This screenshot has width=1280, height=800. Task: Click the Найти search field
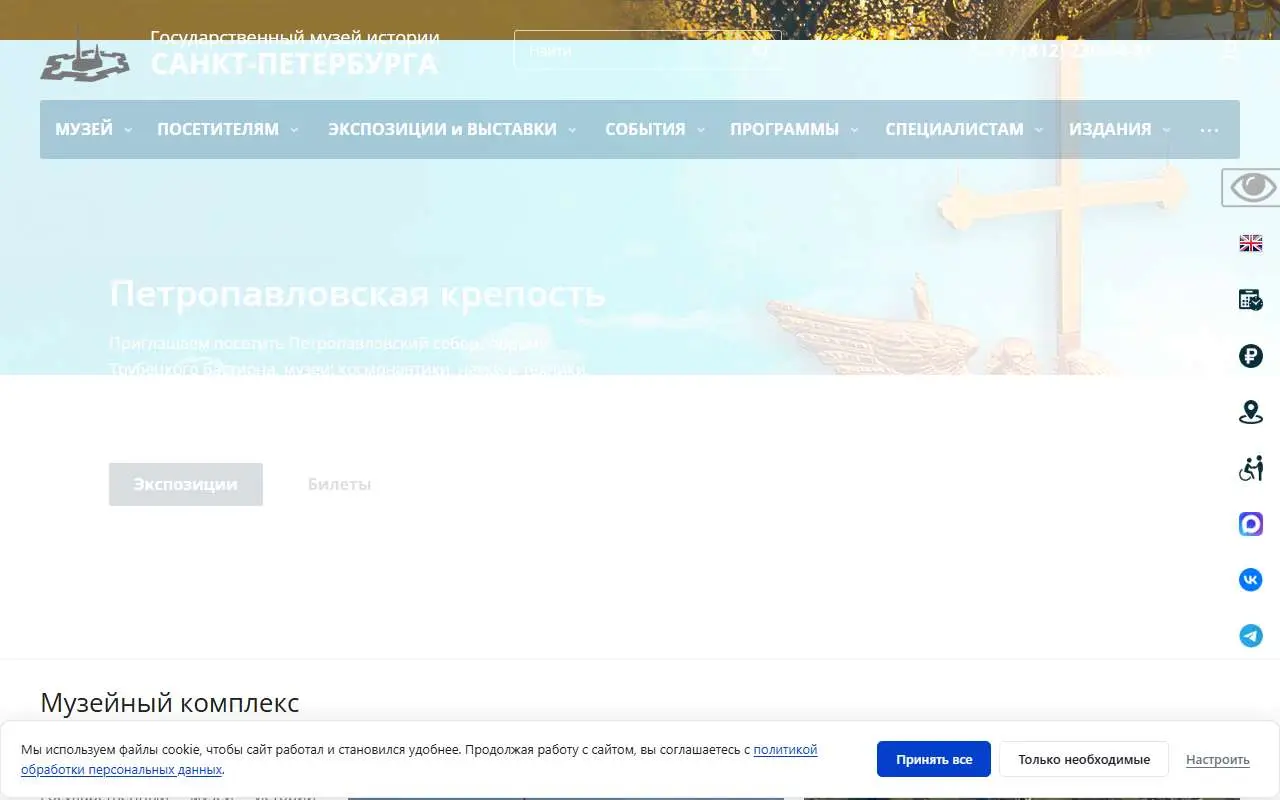(647, 49)
